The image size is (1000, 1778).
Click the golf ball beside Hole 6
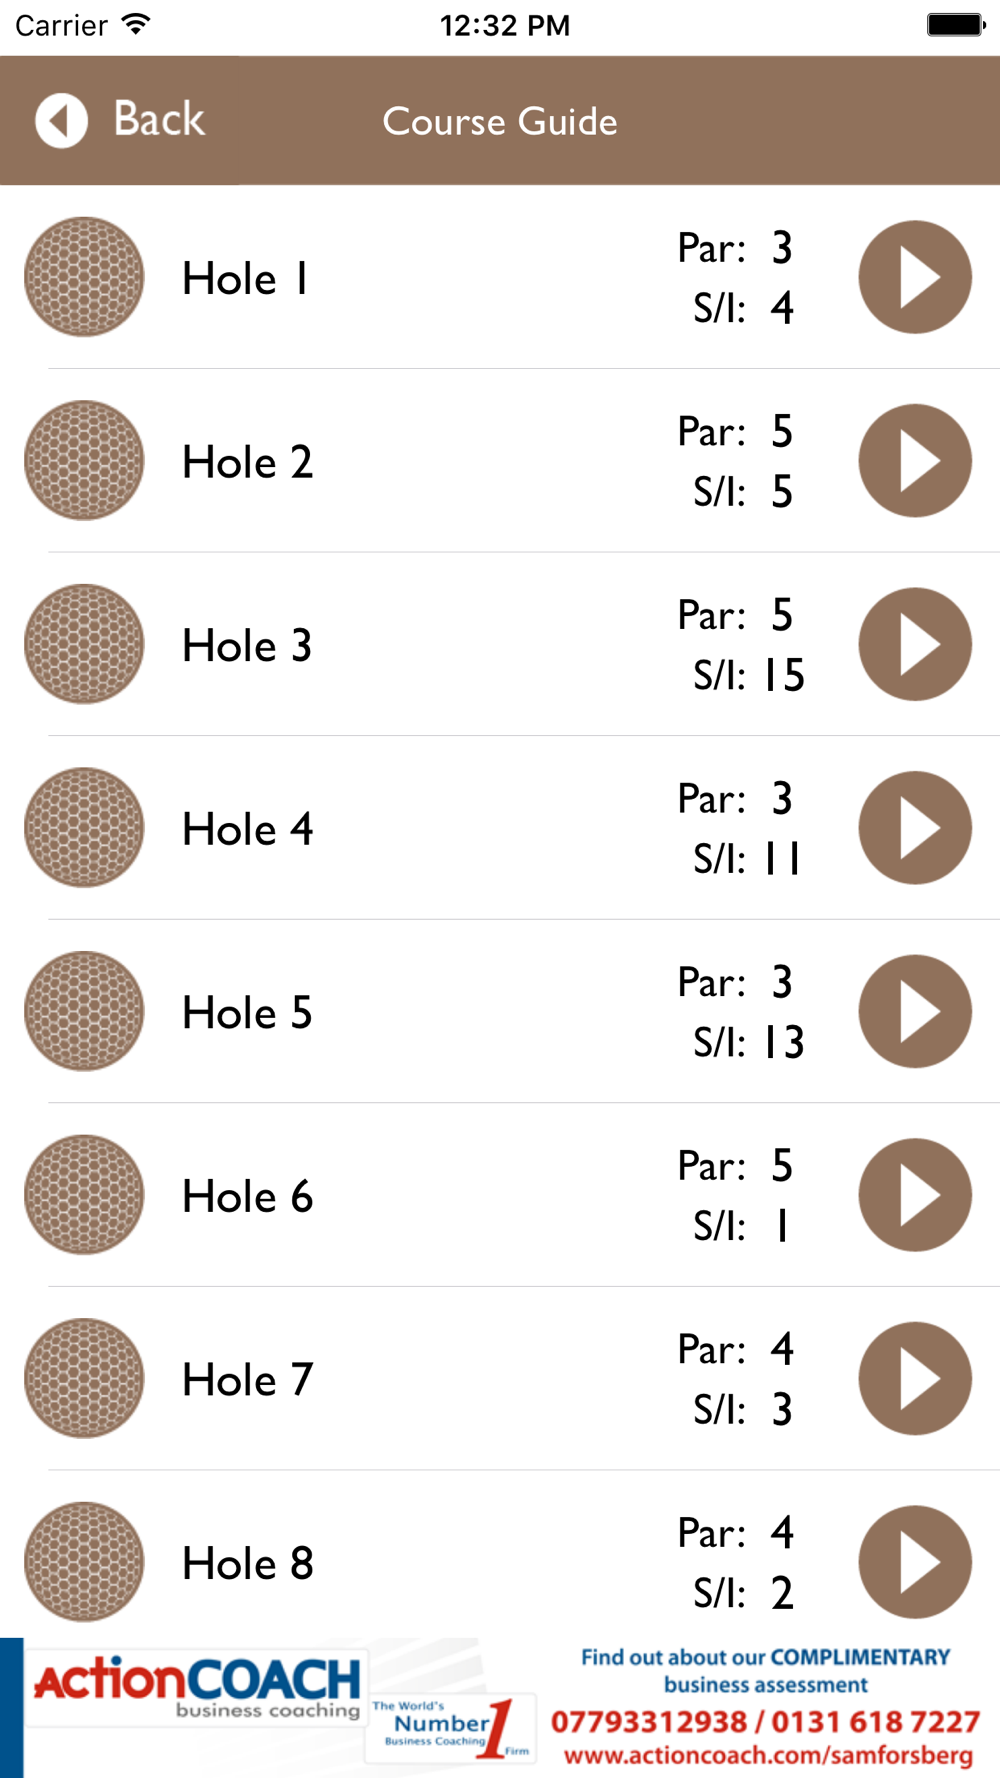click(84, 1195)
